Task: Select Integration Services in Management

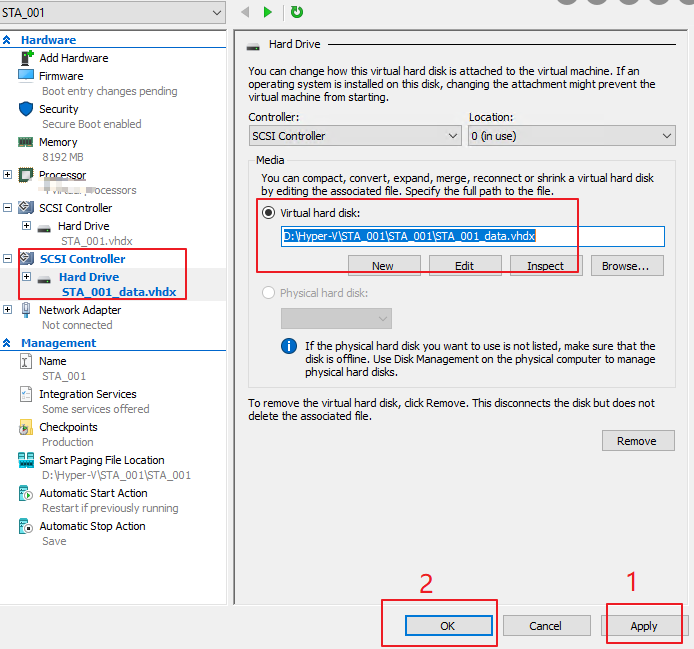Action: (x=88, y=394)
